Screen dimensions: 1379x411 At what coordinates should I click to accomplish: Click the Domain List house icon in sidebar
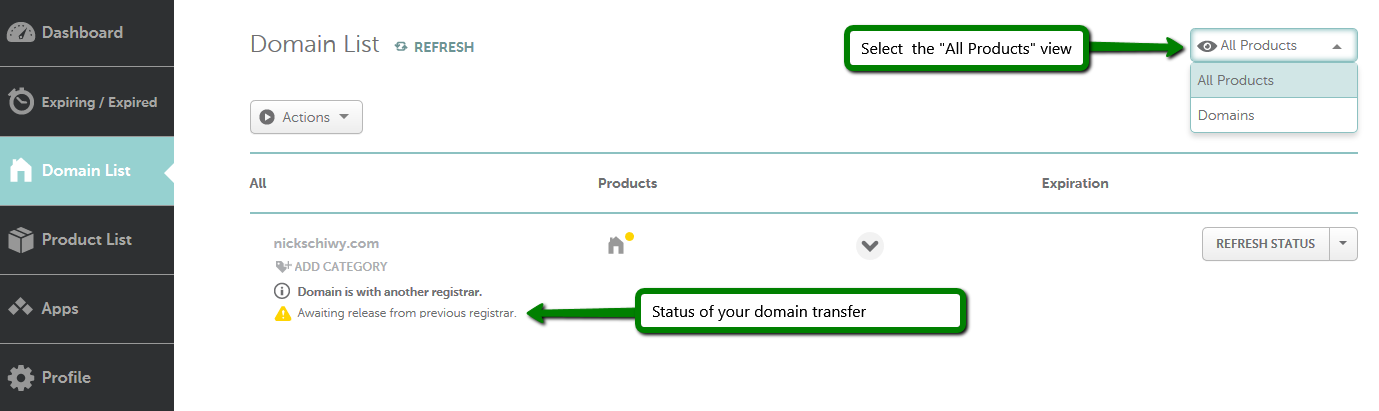21,170
